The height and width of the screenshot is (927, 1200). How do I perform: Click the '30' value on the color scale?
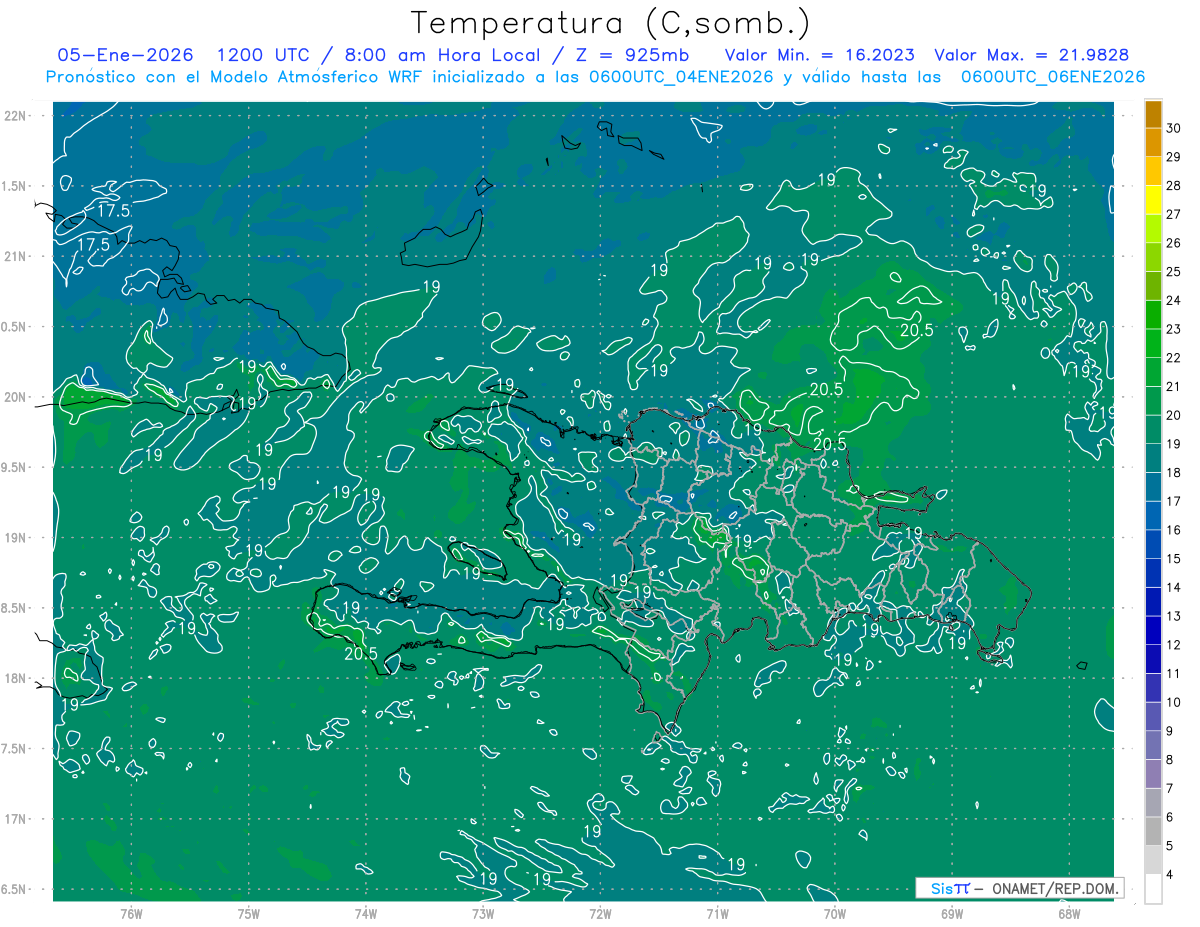[1174, 128]
